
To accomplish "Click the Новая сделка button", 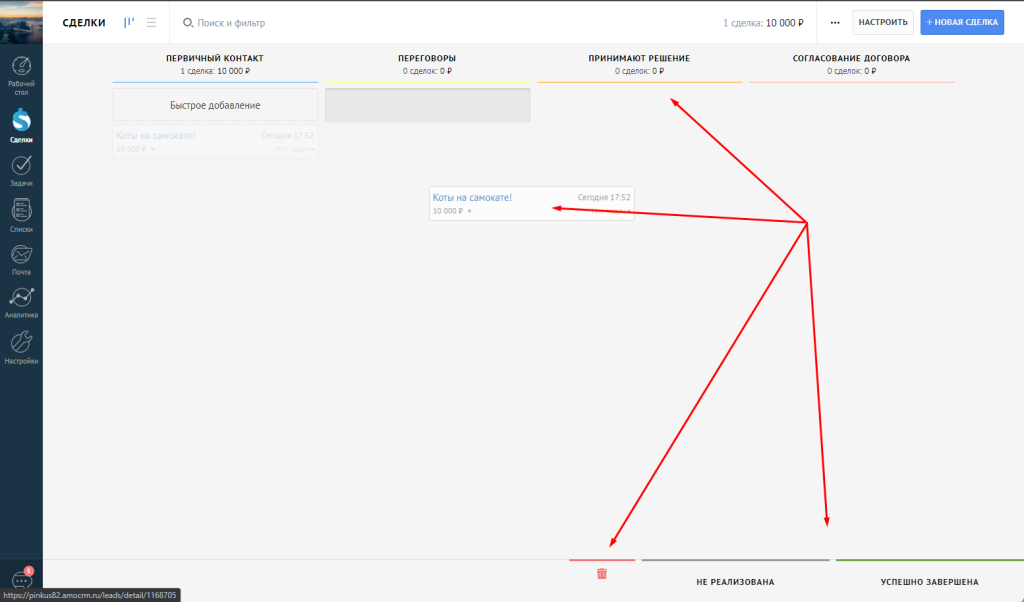I will coord(961,22).
